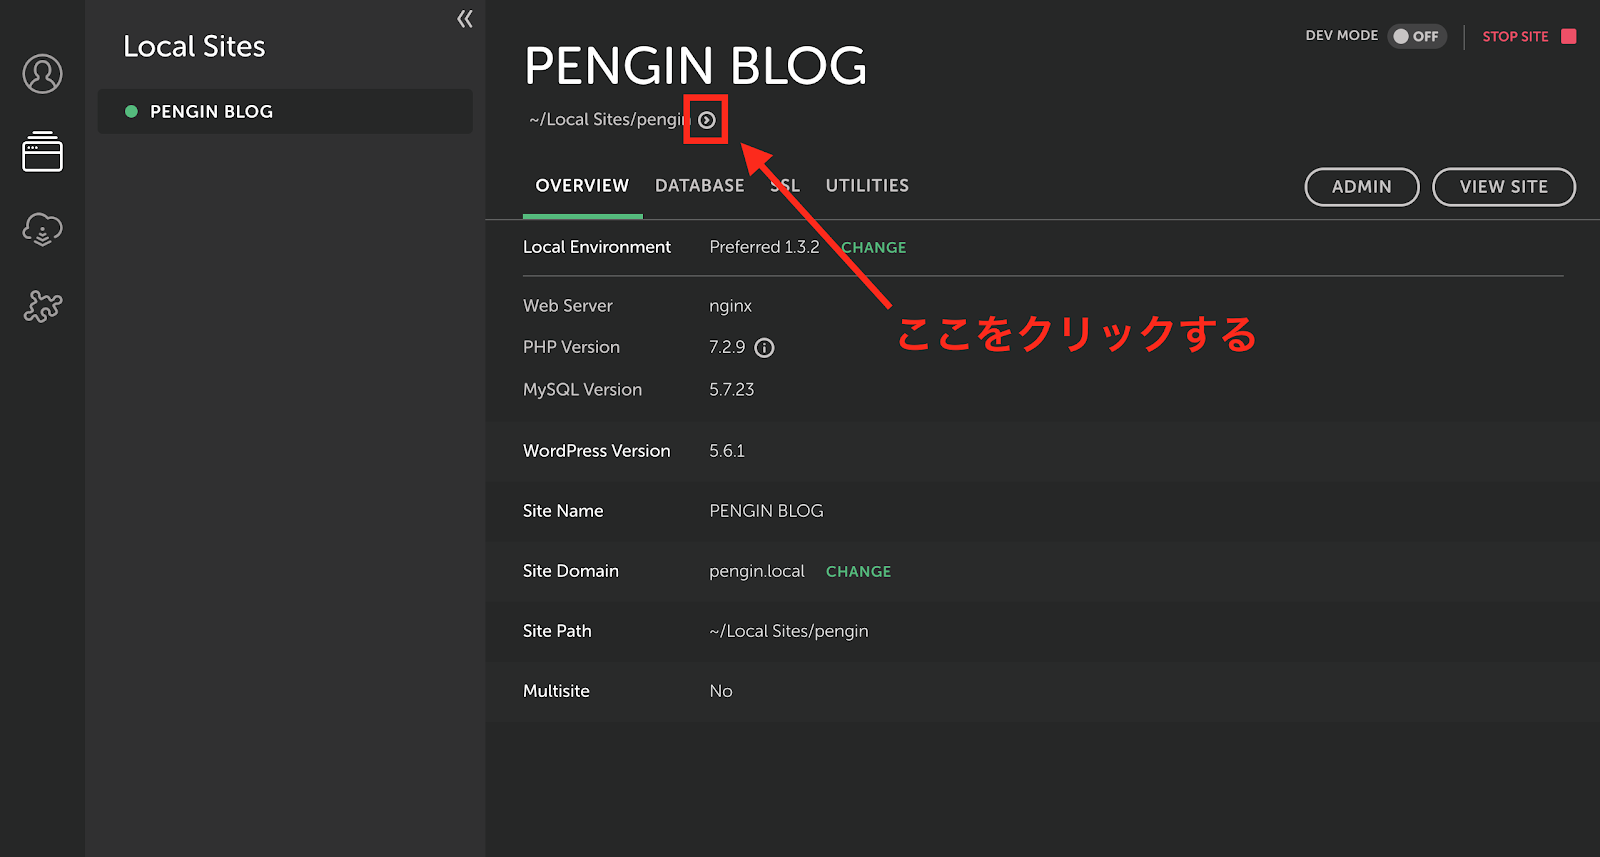Image resolution: width=1600 pixels, height=857 pixels.
Task: Click the PENGIN BLOG page title
Action: (695, 66)
